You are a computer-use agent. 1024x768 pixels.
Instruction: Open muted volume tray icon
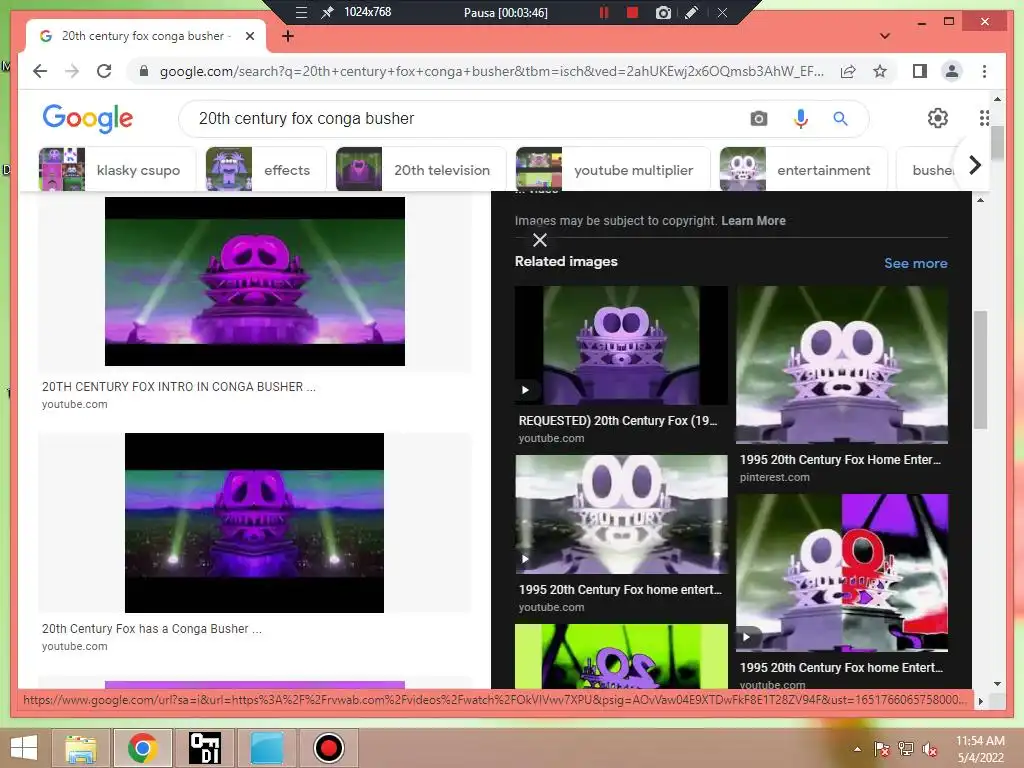[930, 749]
